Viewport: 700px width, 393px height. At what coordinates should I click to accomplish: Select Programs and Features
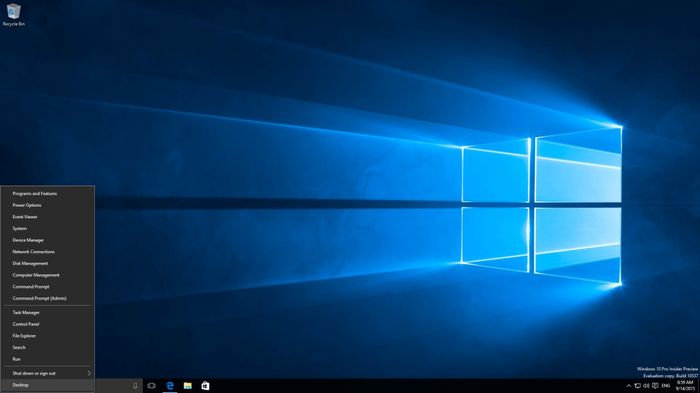[48, 194]
